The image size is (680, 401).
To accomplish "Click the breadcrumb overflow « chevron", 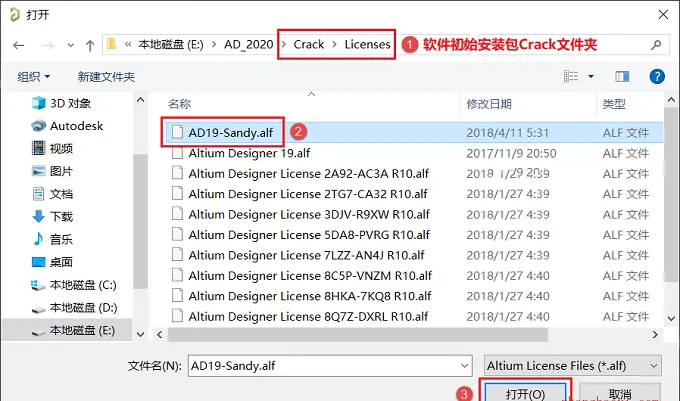I will [128, 44].
